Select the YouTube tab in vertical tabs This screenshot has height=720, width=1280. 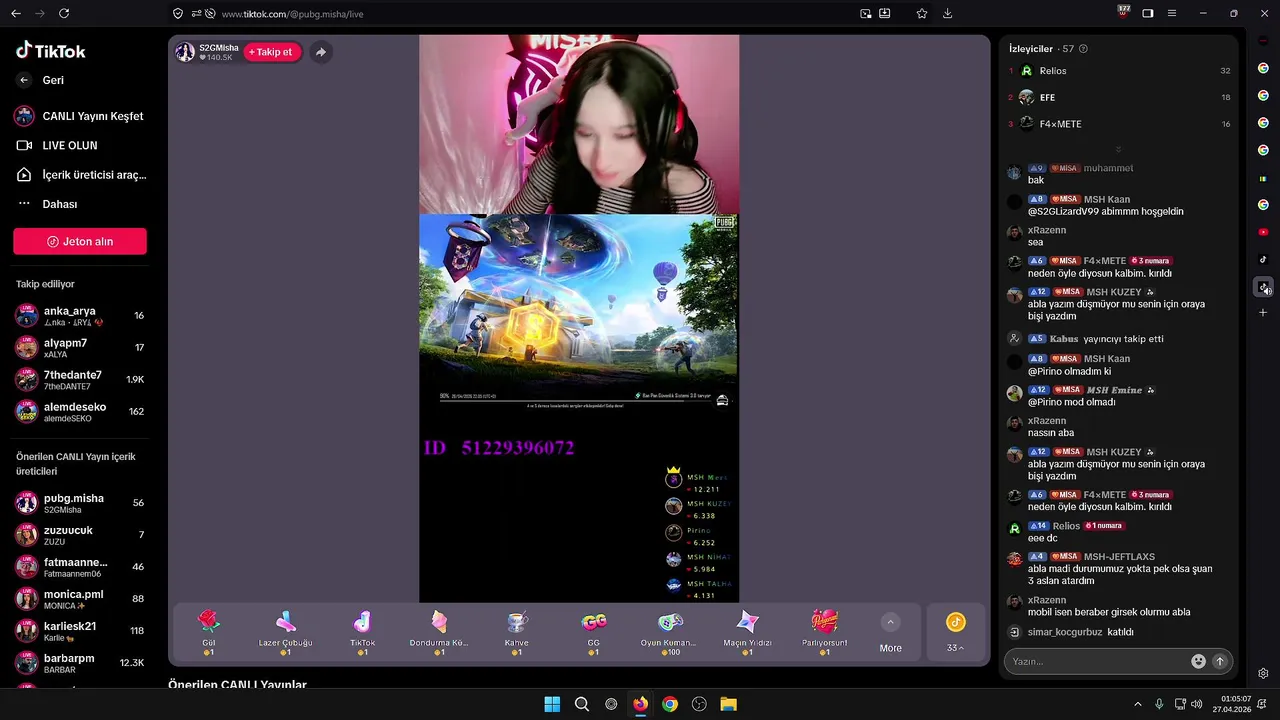pyautogui.click(x=1263, y=231)
